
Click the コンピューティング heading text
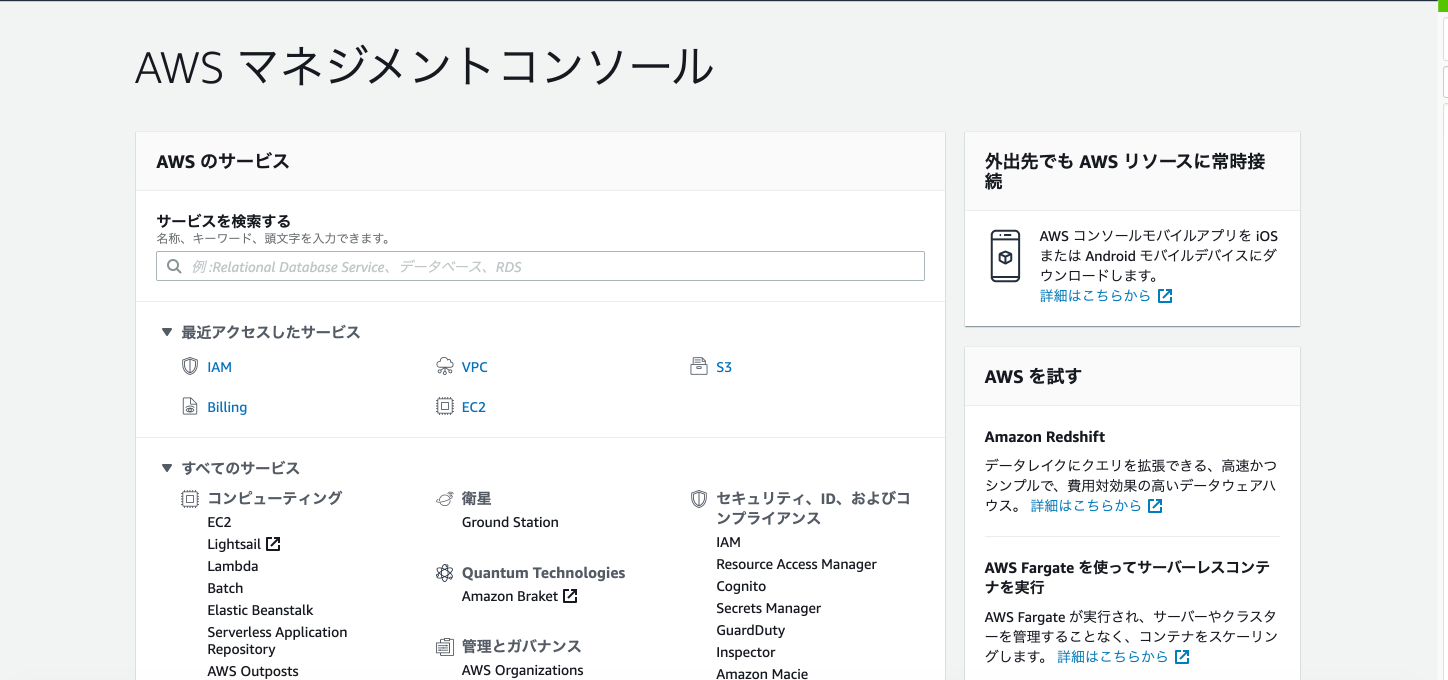pos(275,498)
